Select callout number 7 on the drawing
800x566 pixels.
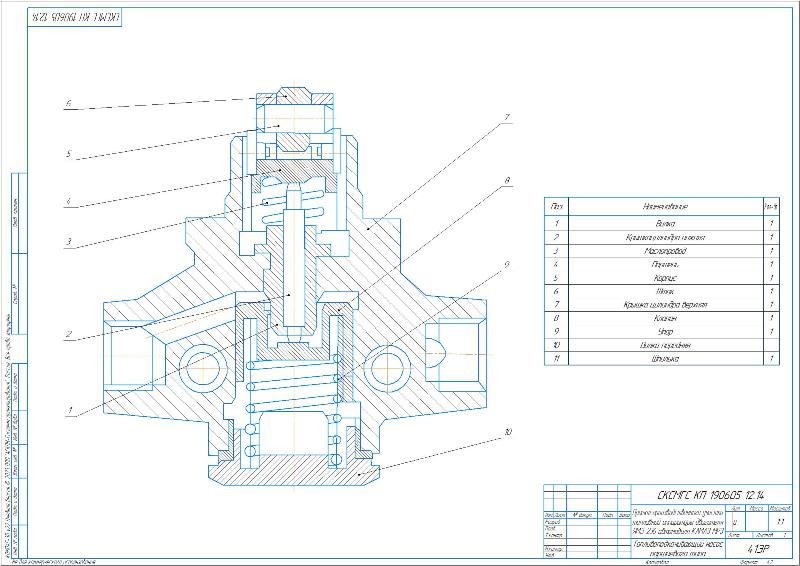[507, 117]
